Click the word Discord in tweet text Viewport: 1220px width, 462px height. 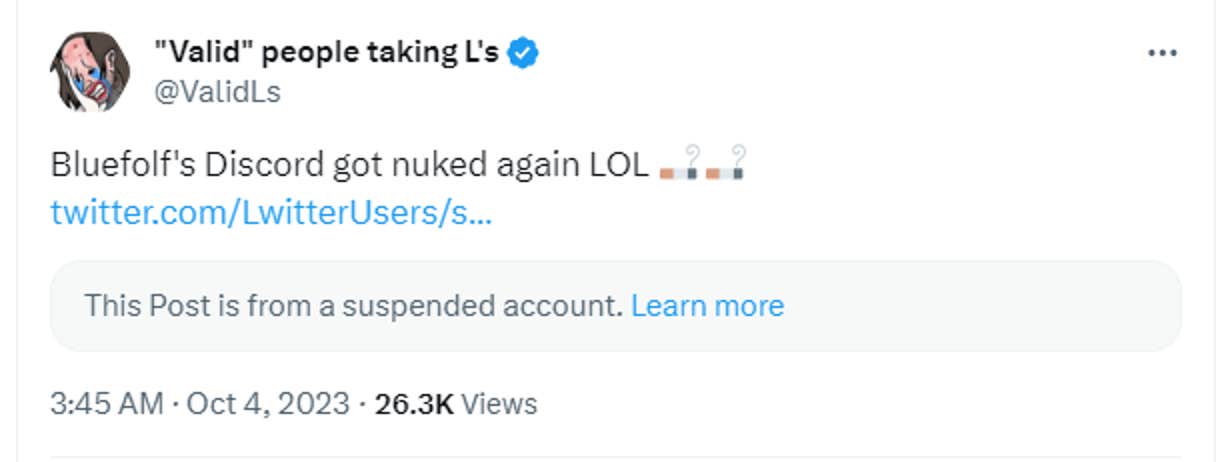click(x=264, y=165)
